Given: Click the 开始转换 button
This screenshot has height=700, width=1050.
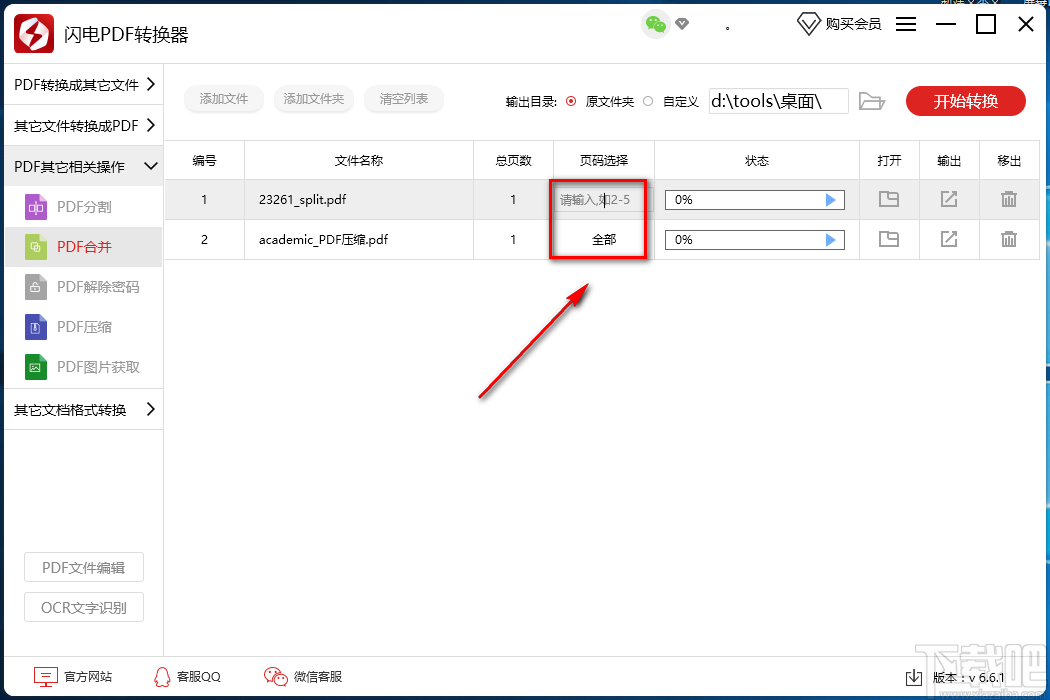Looking at the screenshot, I should (x=965, y=100).
